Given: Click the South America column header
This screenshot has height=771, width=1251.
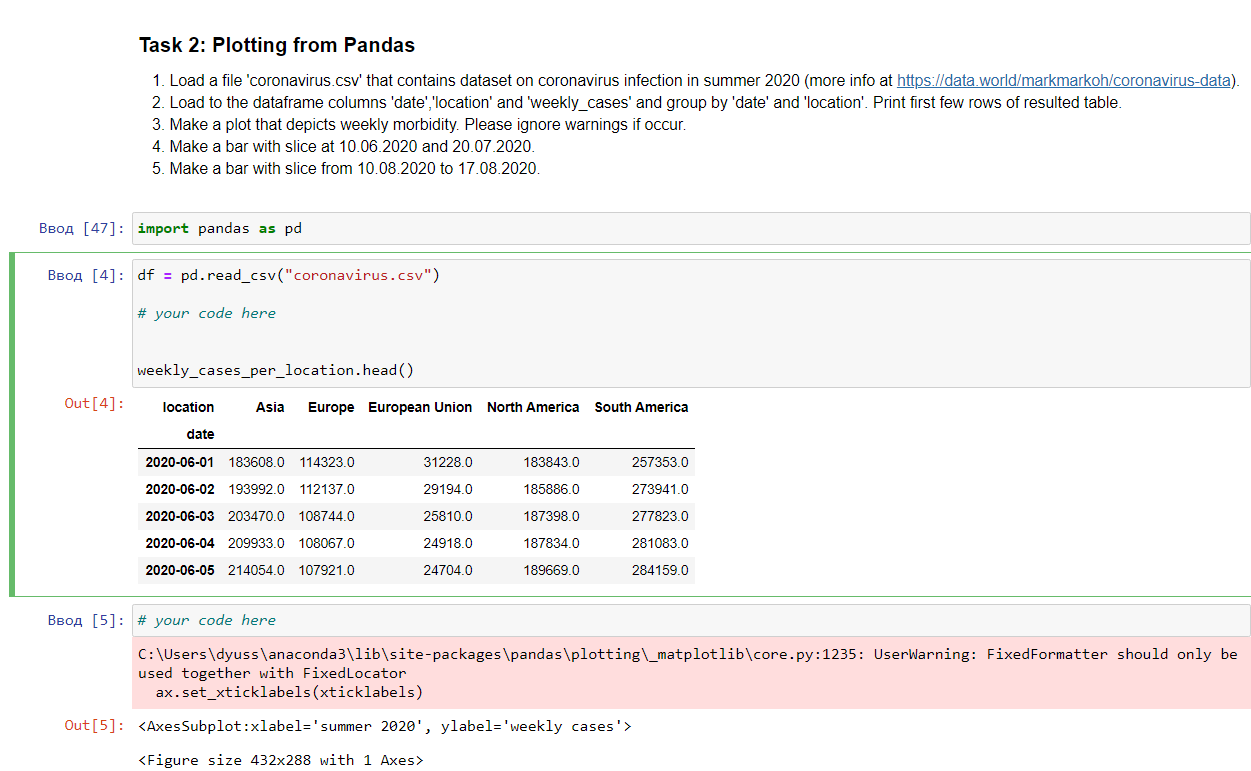Looking at the screenshot, I should click(x=641, y=407).
